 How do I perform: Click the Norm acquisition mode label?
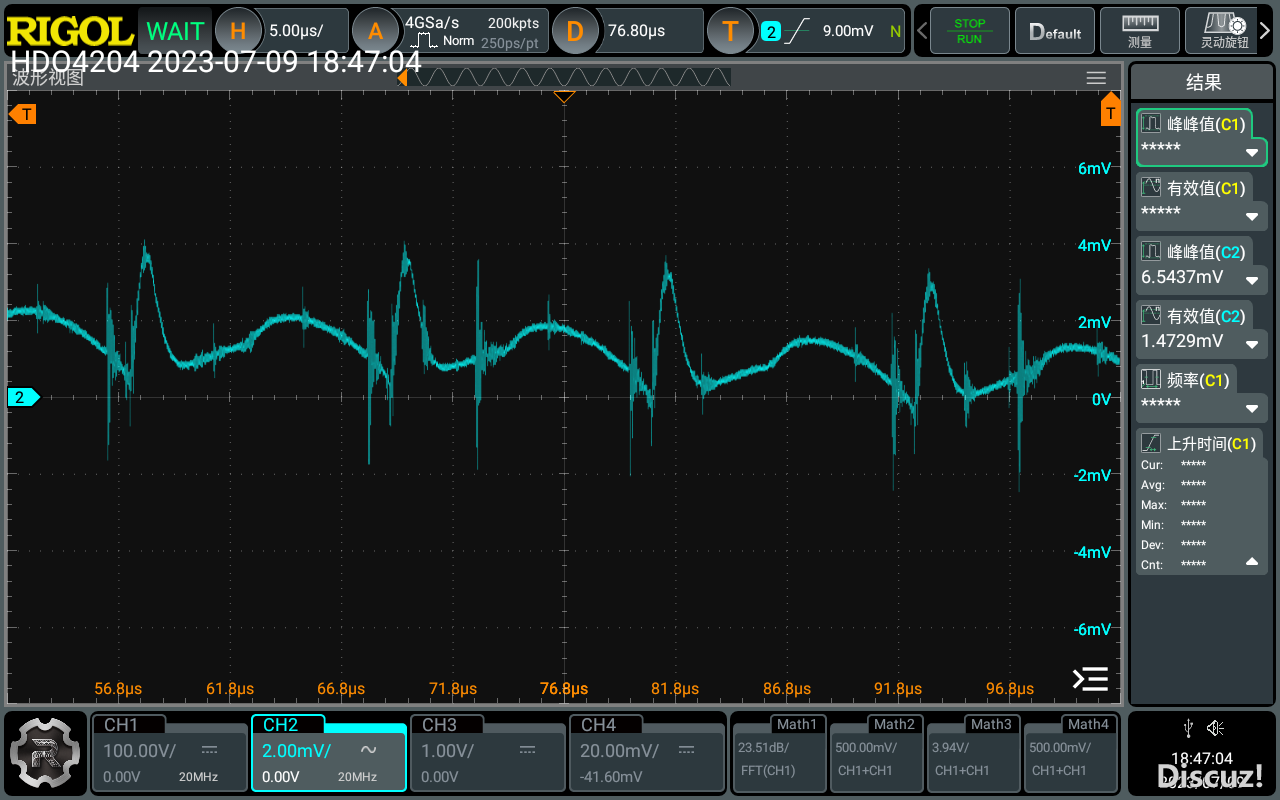pos(458,41)
